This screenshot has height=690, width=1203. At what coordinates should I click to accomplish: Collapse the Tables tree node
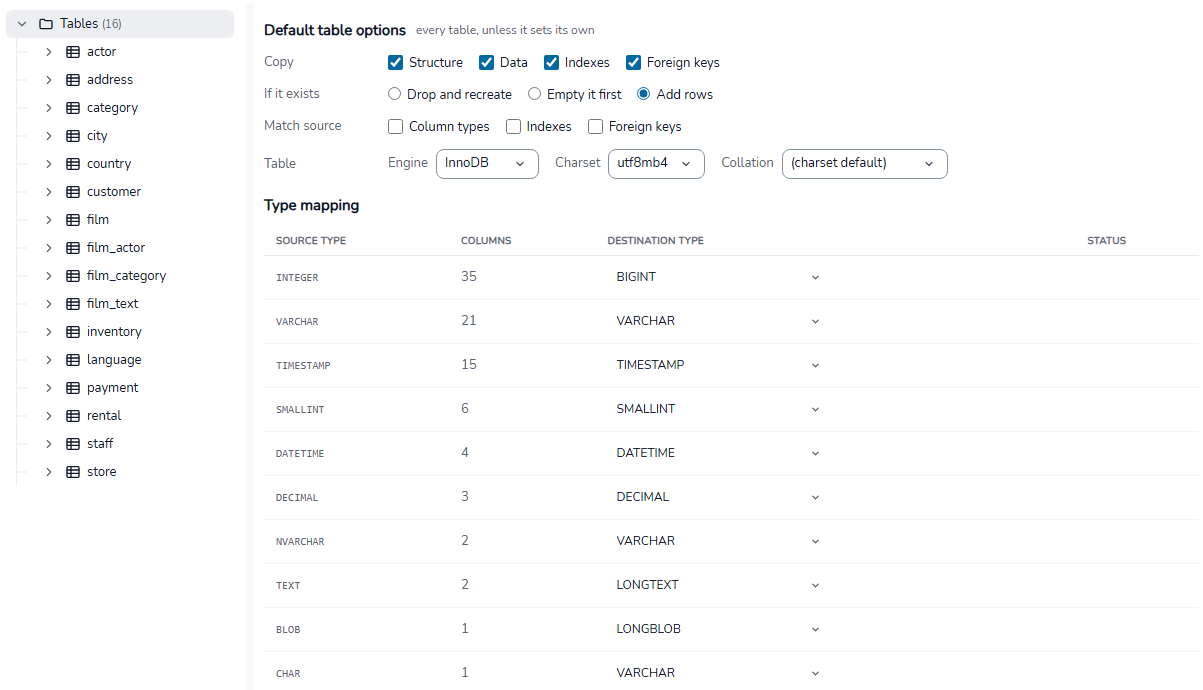pos(22,24)
